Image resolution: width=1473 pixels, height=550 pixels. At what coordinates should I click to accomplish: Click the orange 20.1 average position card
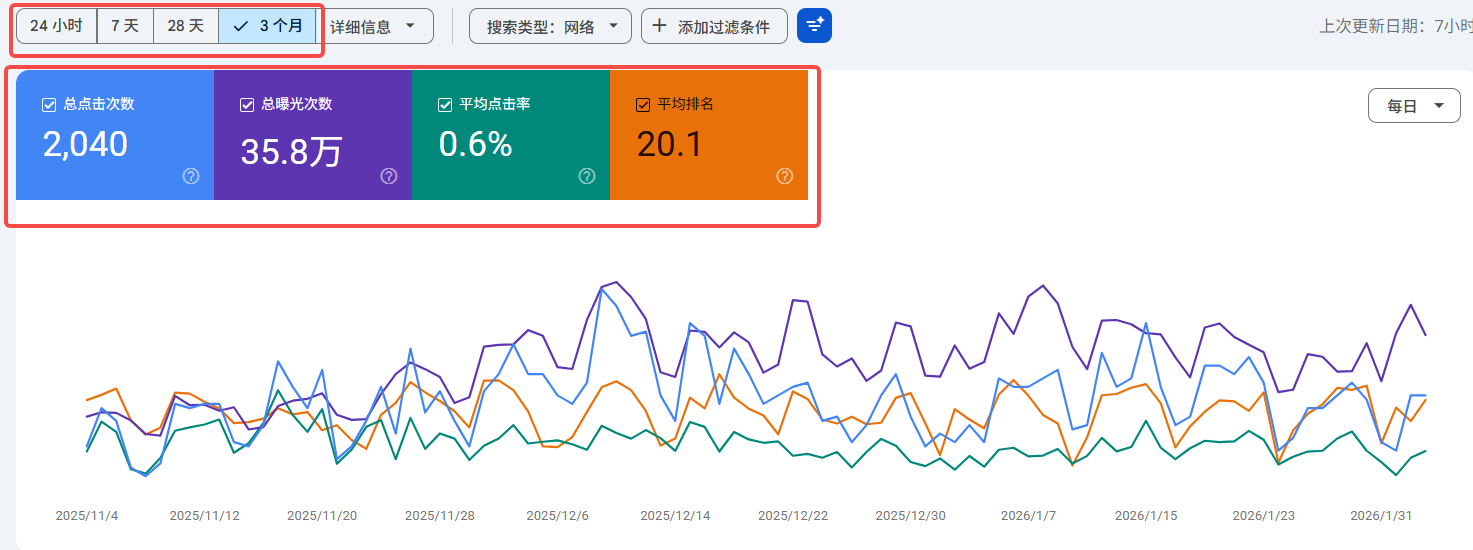click(x=708, y=135)
